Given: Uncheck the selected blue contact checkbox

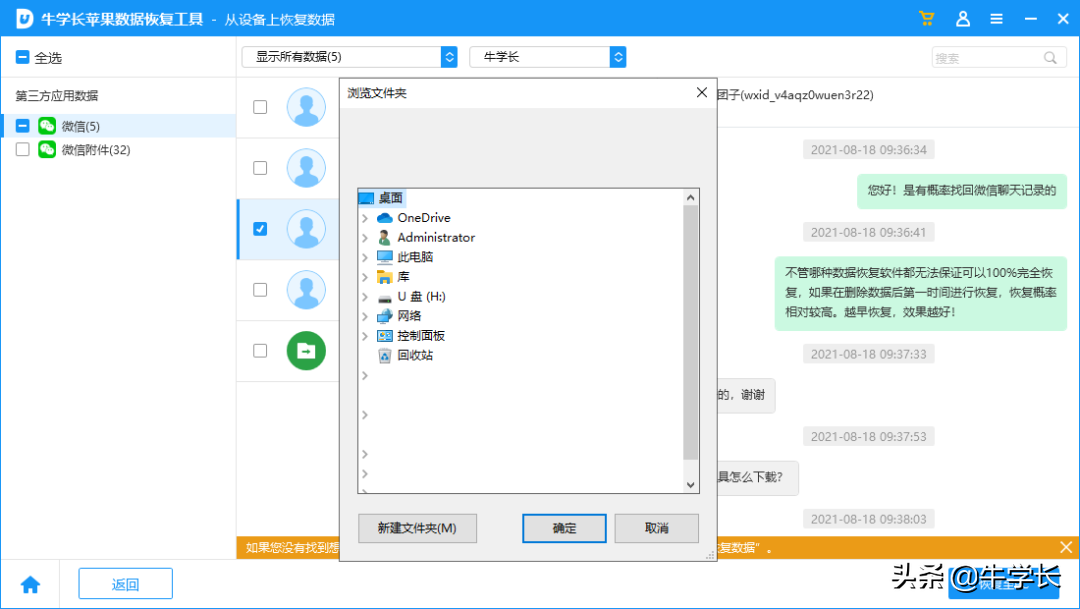Looking at the screenshot, I should (259, 229).
